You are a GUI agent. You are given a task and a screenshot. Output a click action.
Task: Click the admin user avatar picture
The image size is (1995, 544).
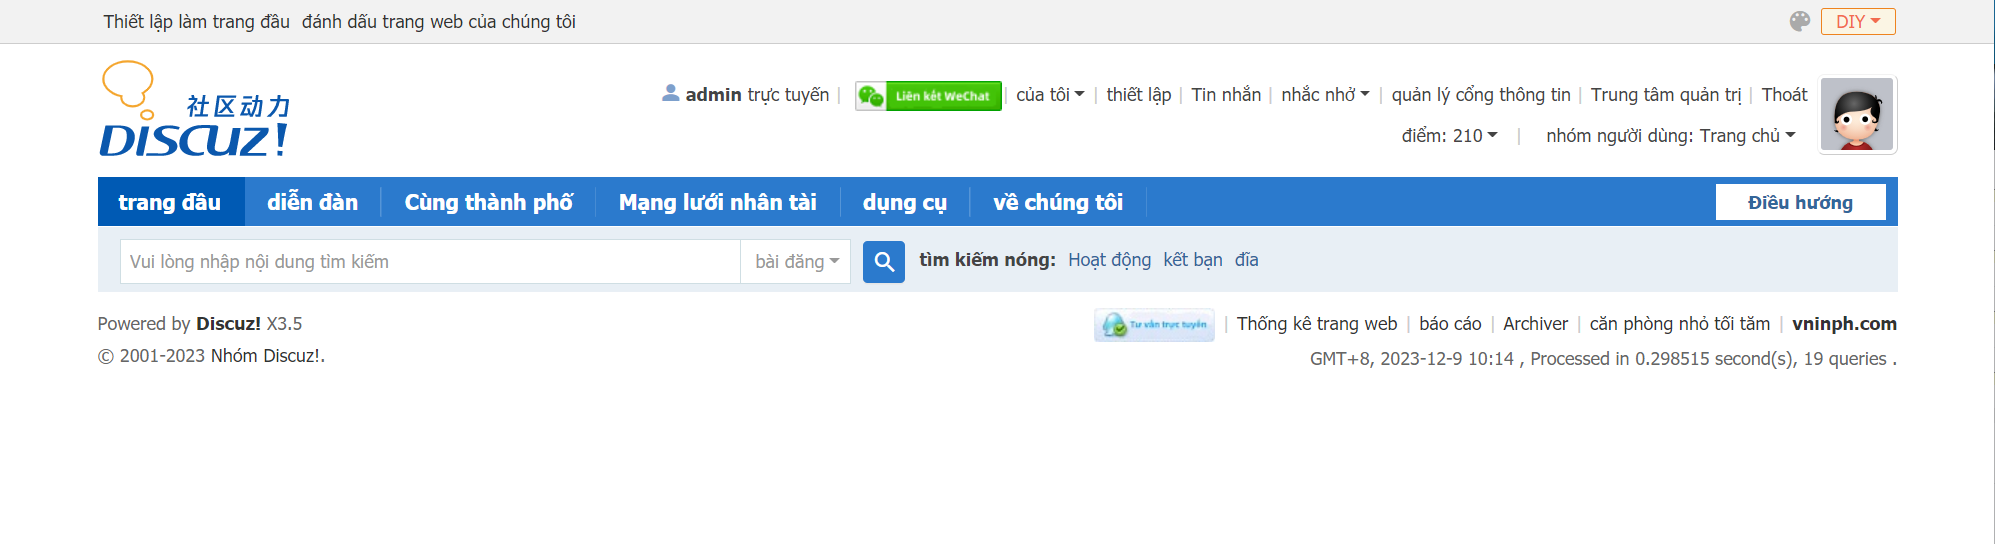click(x=1857, y=115)
